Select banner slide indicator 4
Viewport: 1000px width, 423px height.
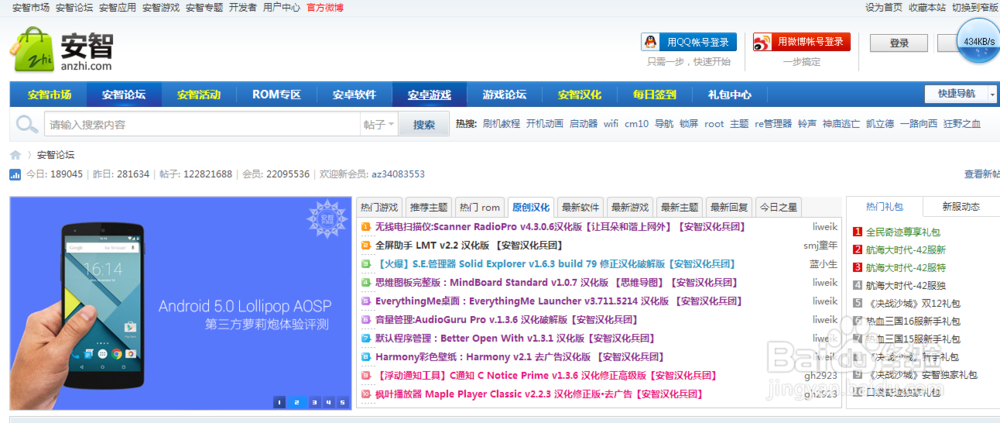tap(328, 402)
